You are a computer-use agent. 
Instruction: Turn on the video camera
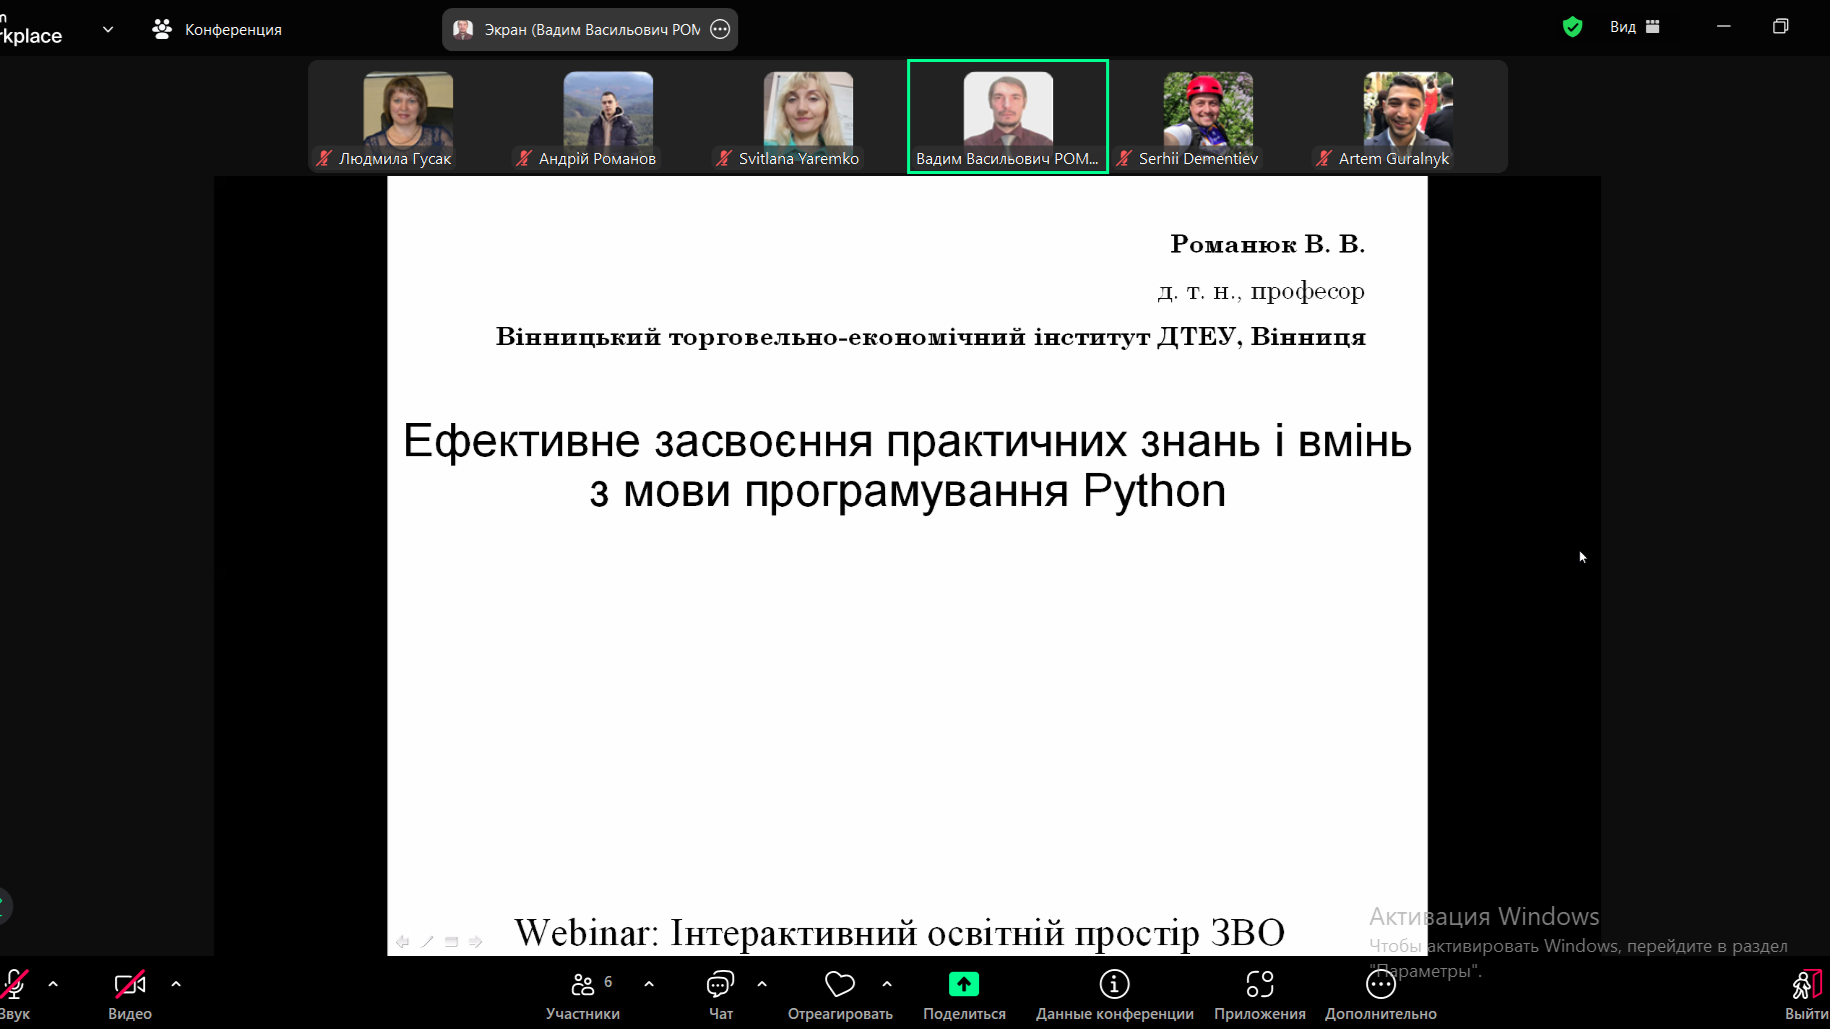click(130, 985)
